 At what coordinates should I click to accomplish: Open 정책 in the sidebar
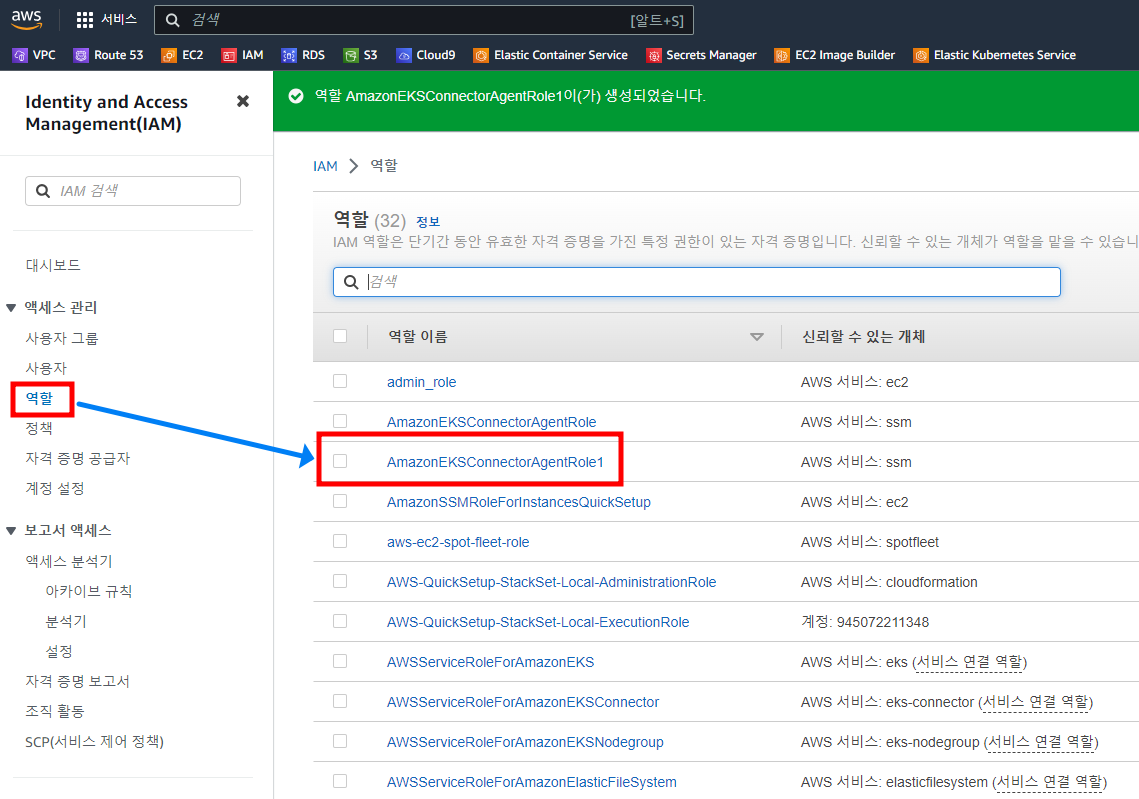[x=39, y=429]
